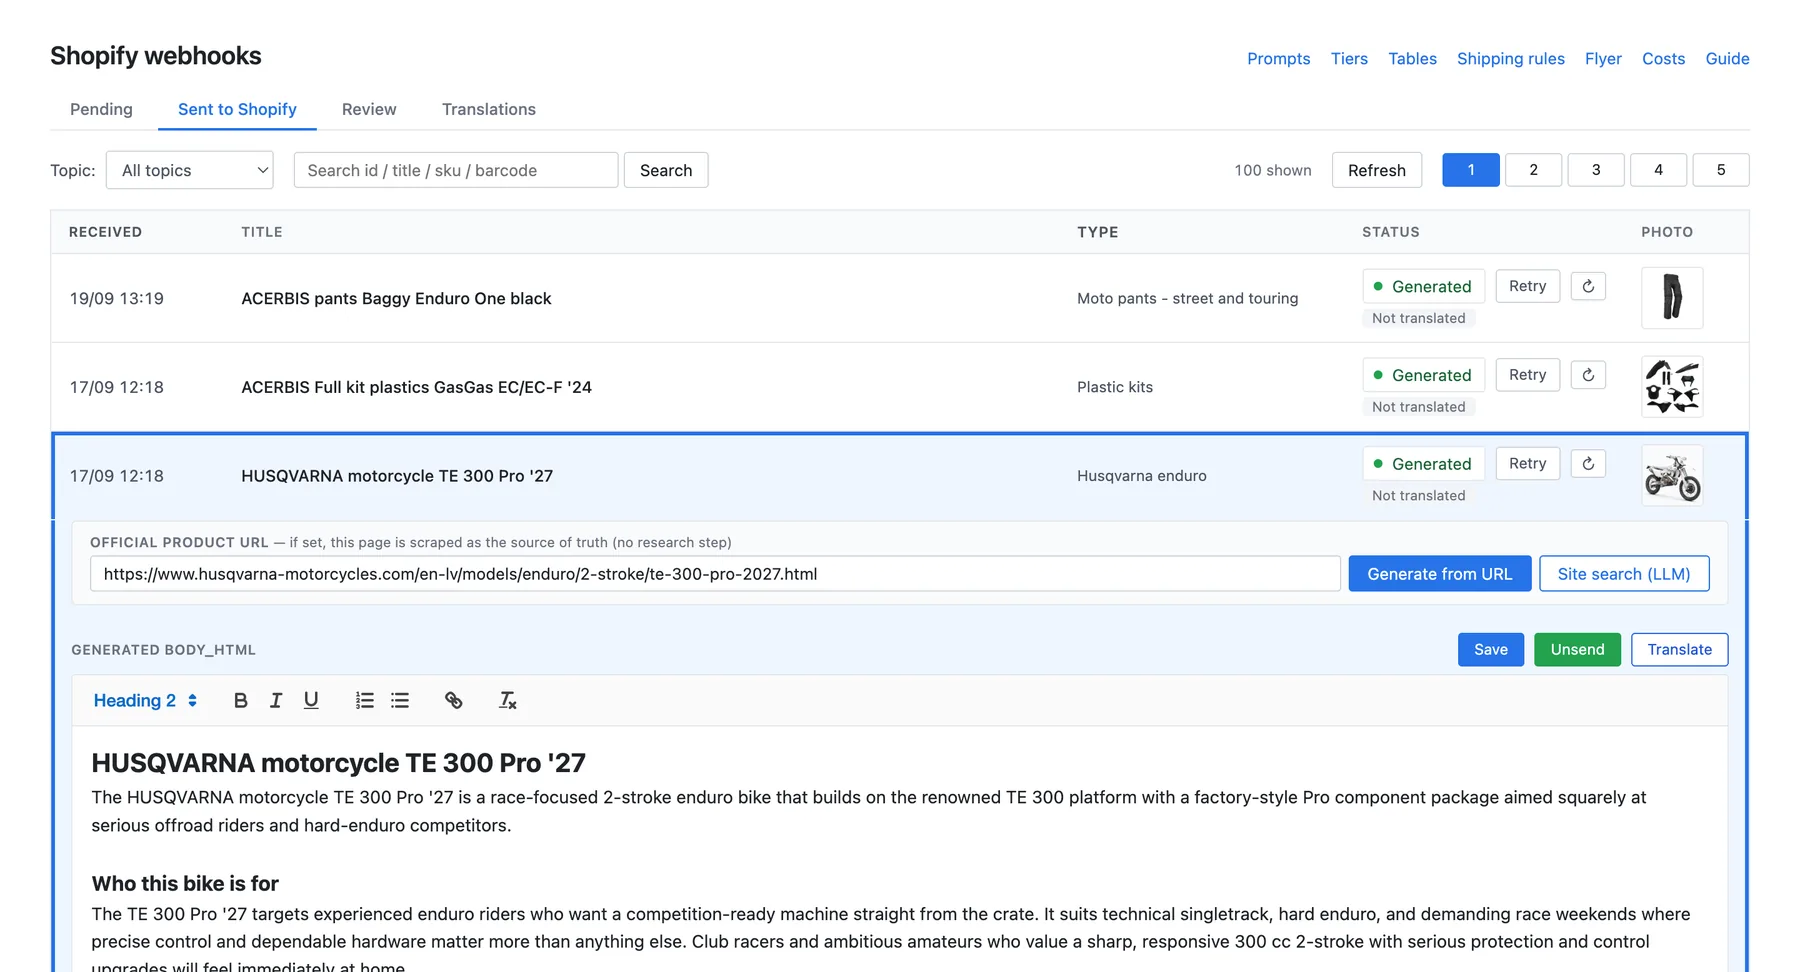The height and width of the screenshot is (972, 1800).
Task: Toggle underline formatting in editor toolbar
Action: 311,700
